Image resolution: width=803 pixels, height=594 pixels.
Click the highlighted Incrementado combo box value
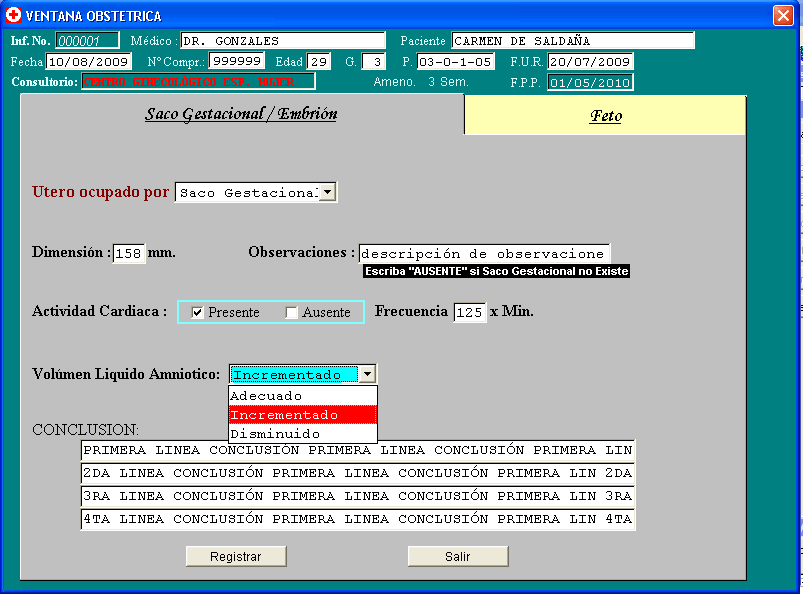(294, 374)
